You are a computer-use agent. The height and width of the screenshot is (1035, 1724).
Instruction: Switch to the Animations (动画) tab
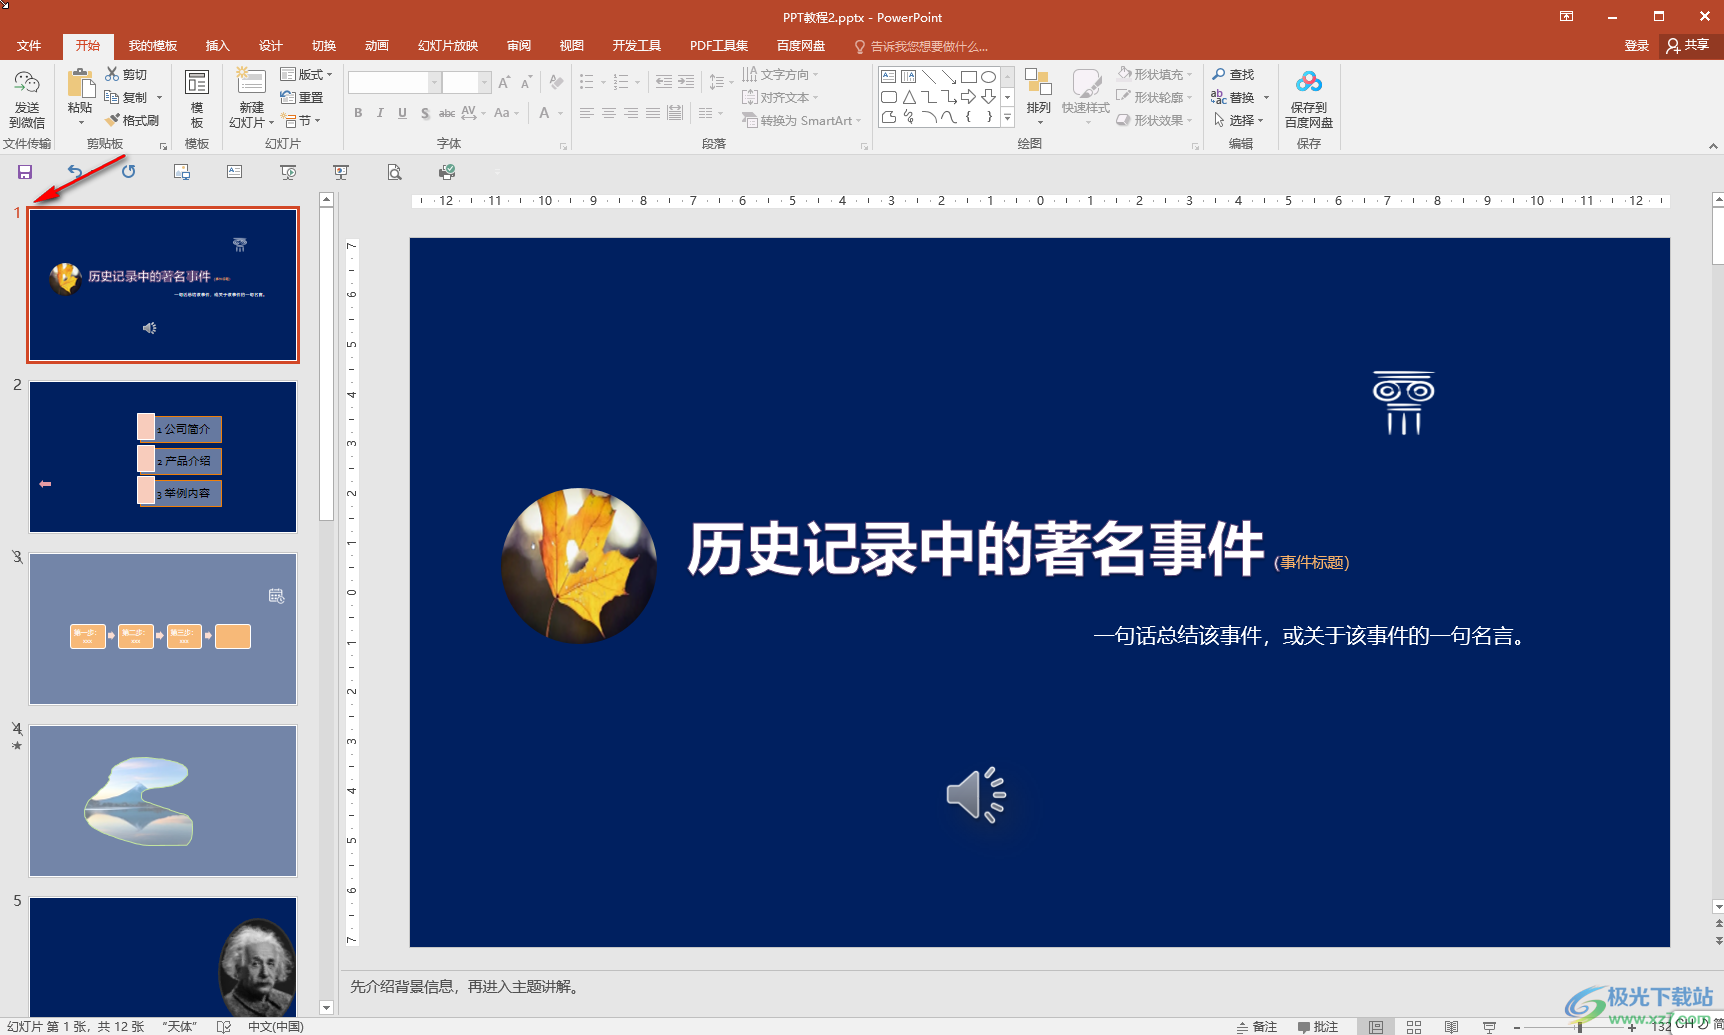[376, 46]
